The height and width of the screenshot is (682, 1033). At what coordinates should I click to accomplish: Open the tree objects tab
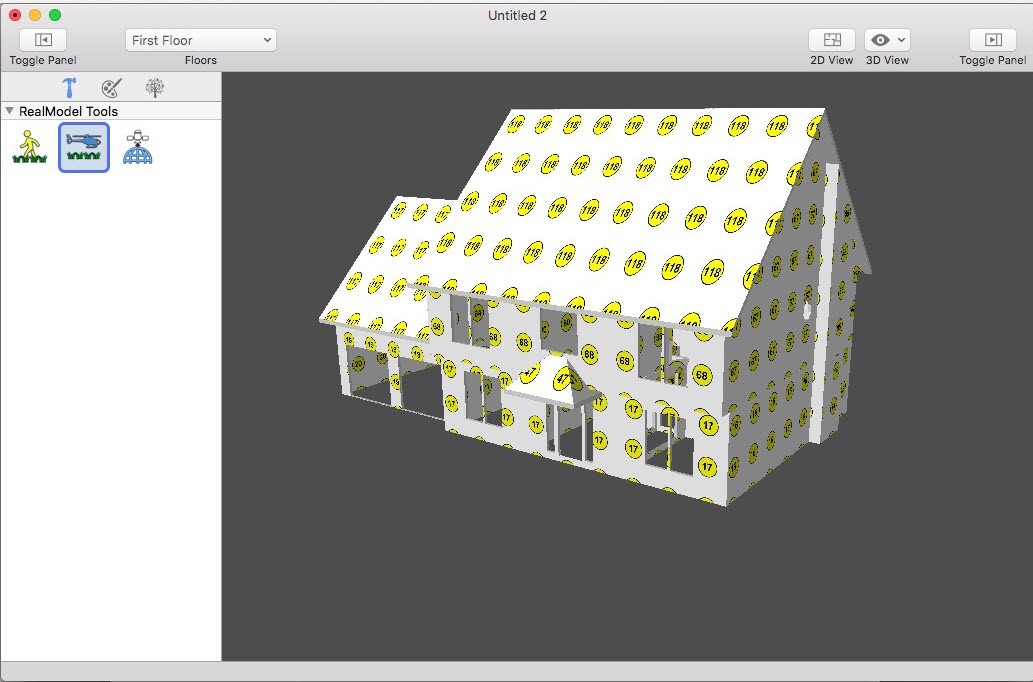(x=154, y=87)
